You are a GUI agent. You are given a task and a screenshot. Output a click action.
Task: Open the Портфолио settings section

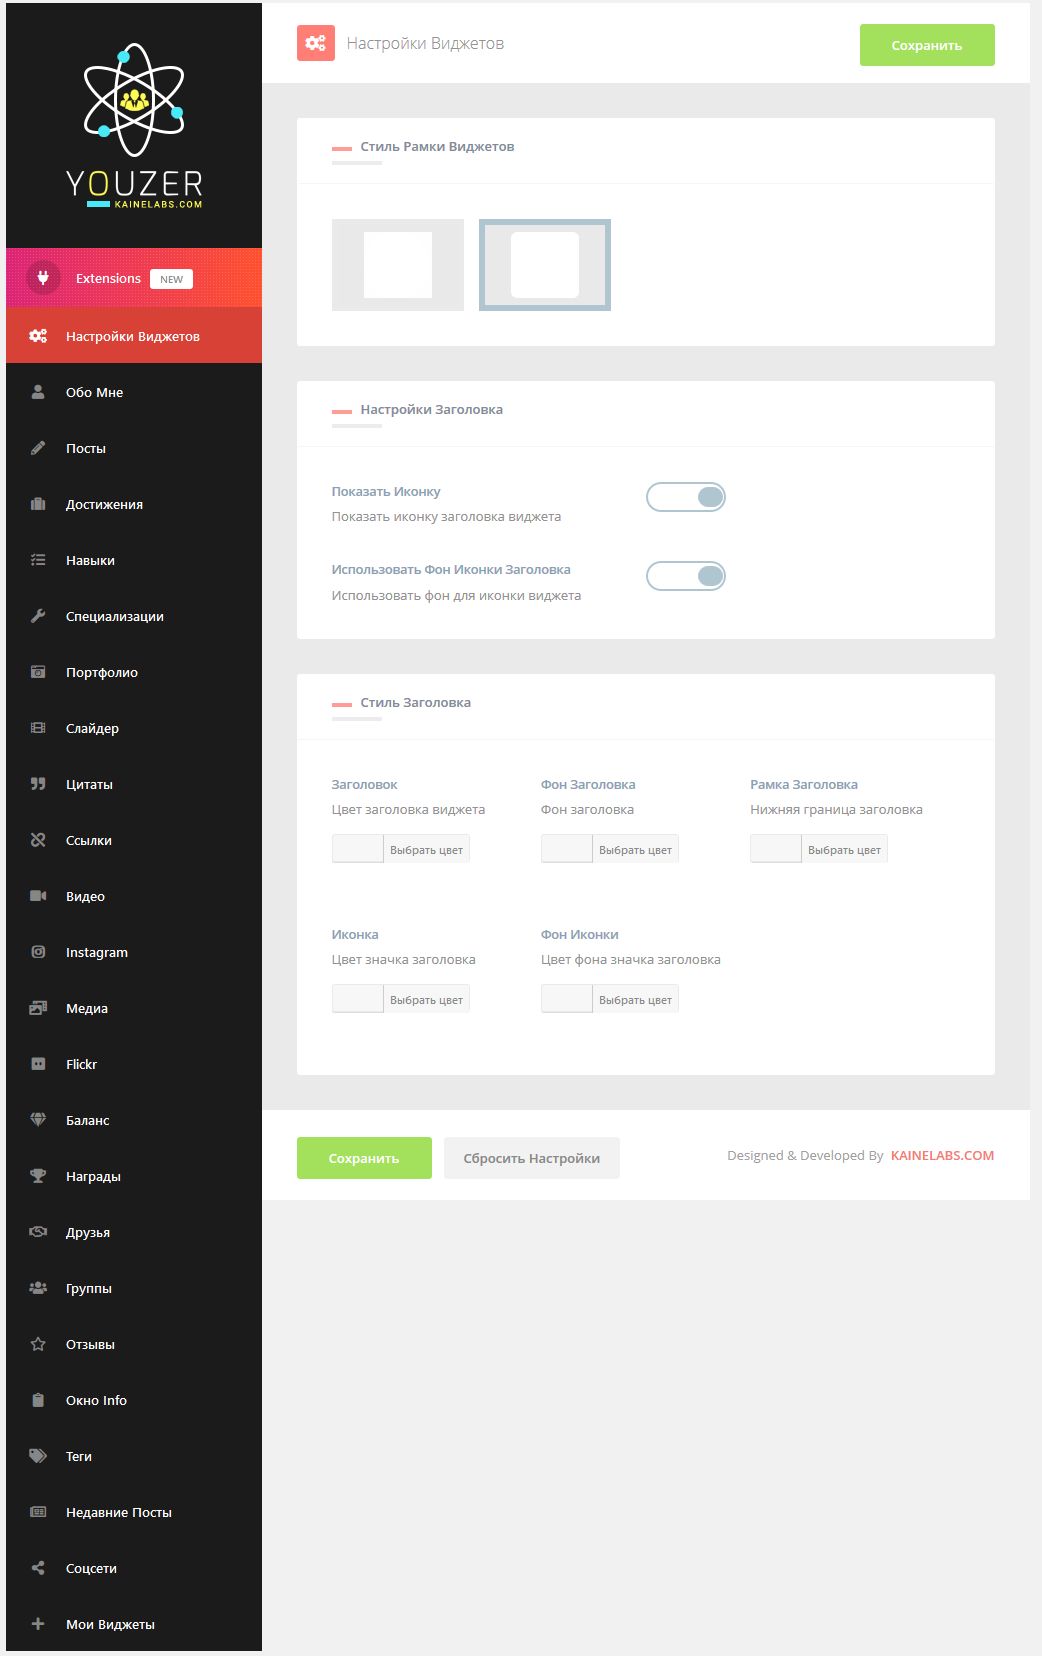click(x=101, y=672)
